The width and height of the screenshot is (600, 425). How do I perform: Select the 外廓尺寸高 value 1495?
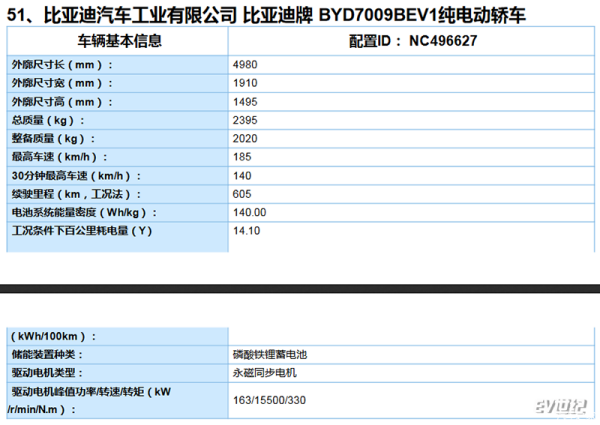click(245, 102)
